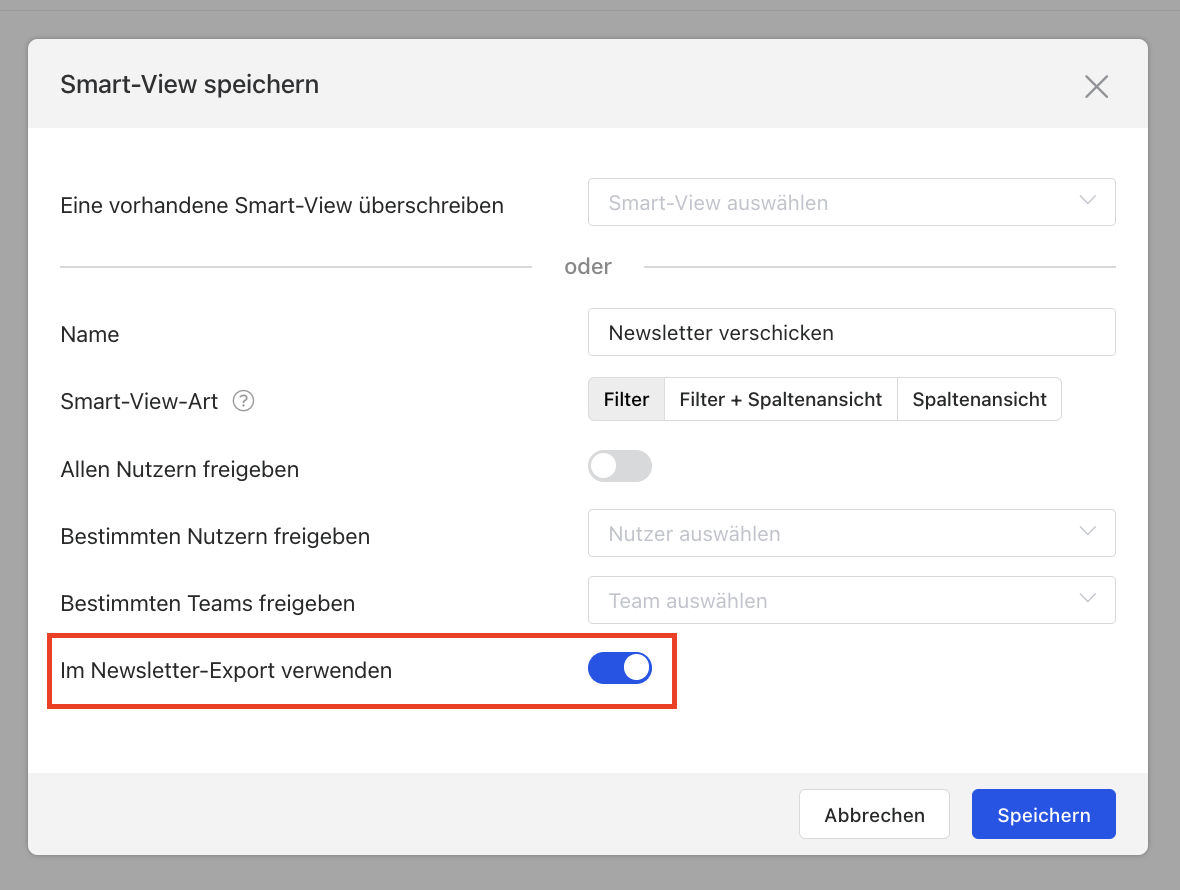Click the Smart-View speichern dialog title
Viewport: 1180px width, 890px height.
[x=189, y=85]
